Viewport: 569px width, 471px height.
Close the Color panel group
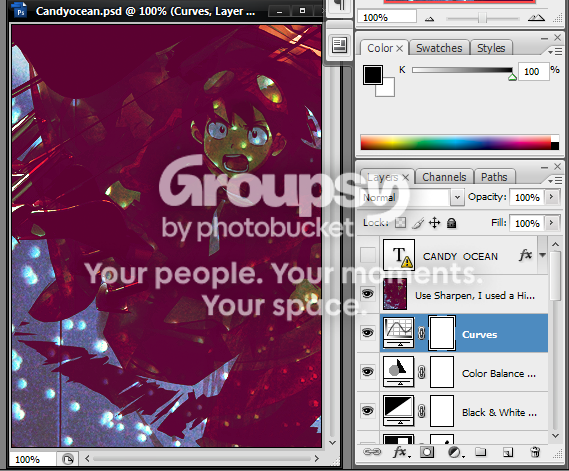click(557, 37)
